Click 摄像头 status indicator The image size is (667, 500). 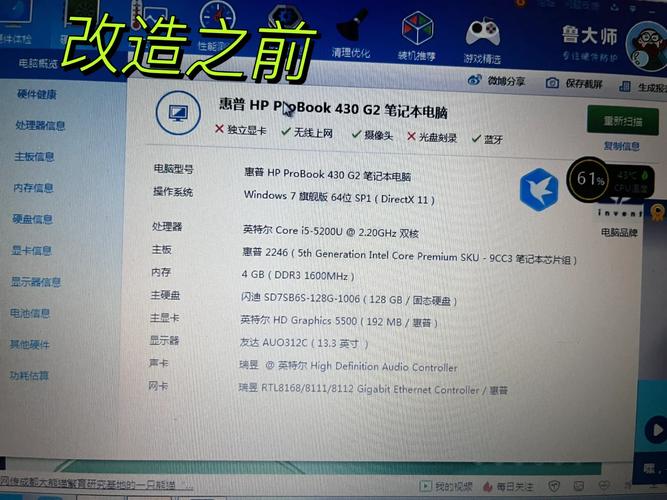click(372, 135)
